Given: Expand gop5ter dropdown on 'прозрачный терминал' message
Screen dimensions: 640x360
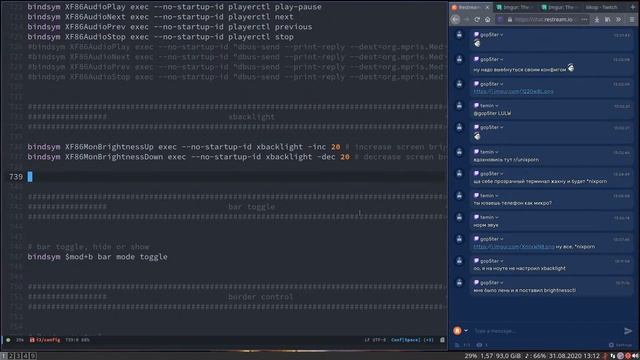Looking at the screenshot, I should tap(502, 174).
